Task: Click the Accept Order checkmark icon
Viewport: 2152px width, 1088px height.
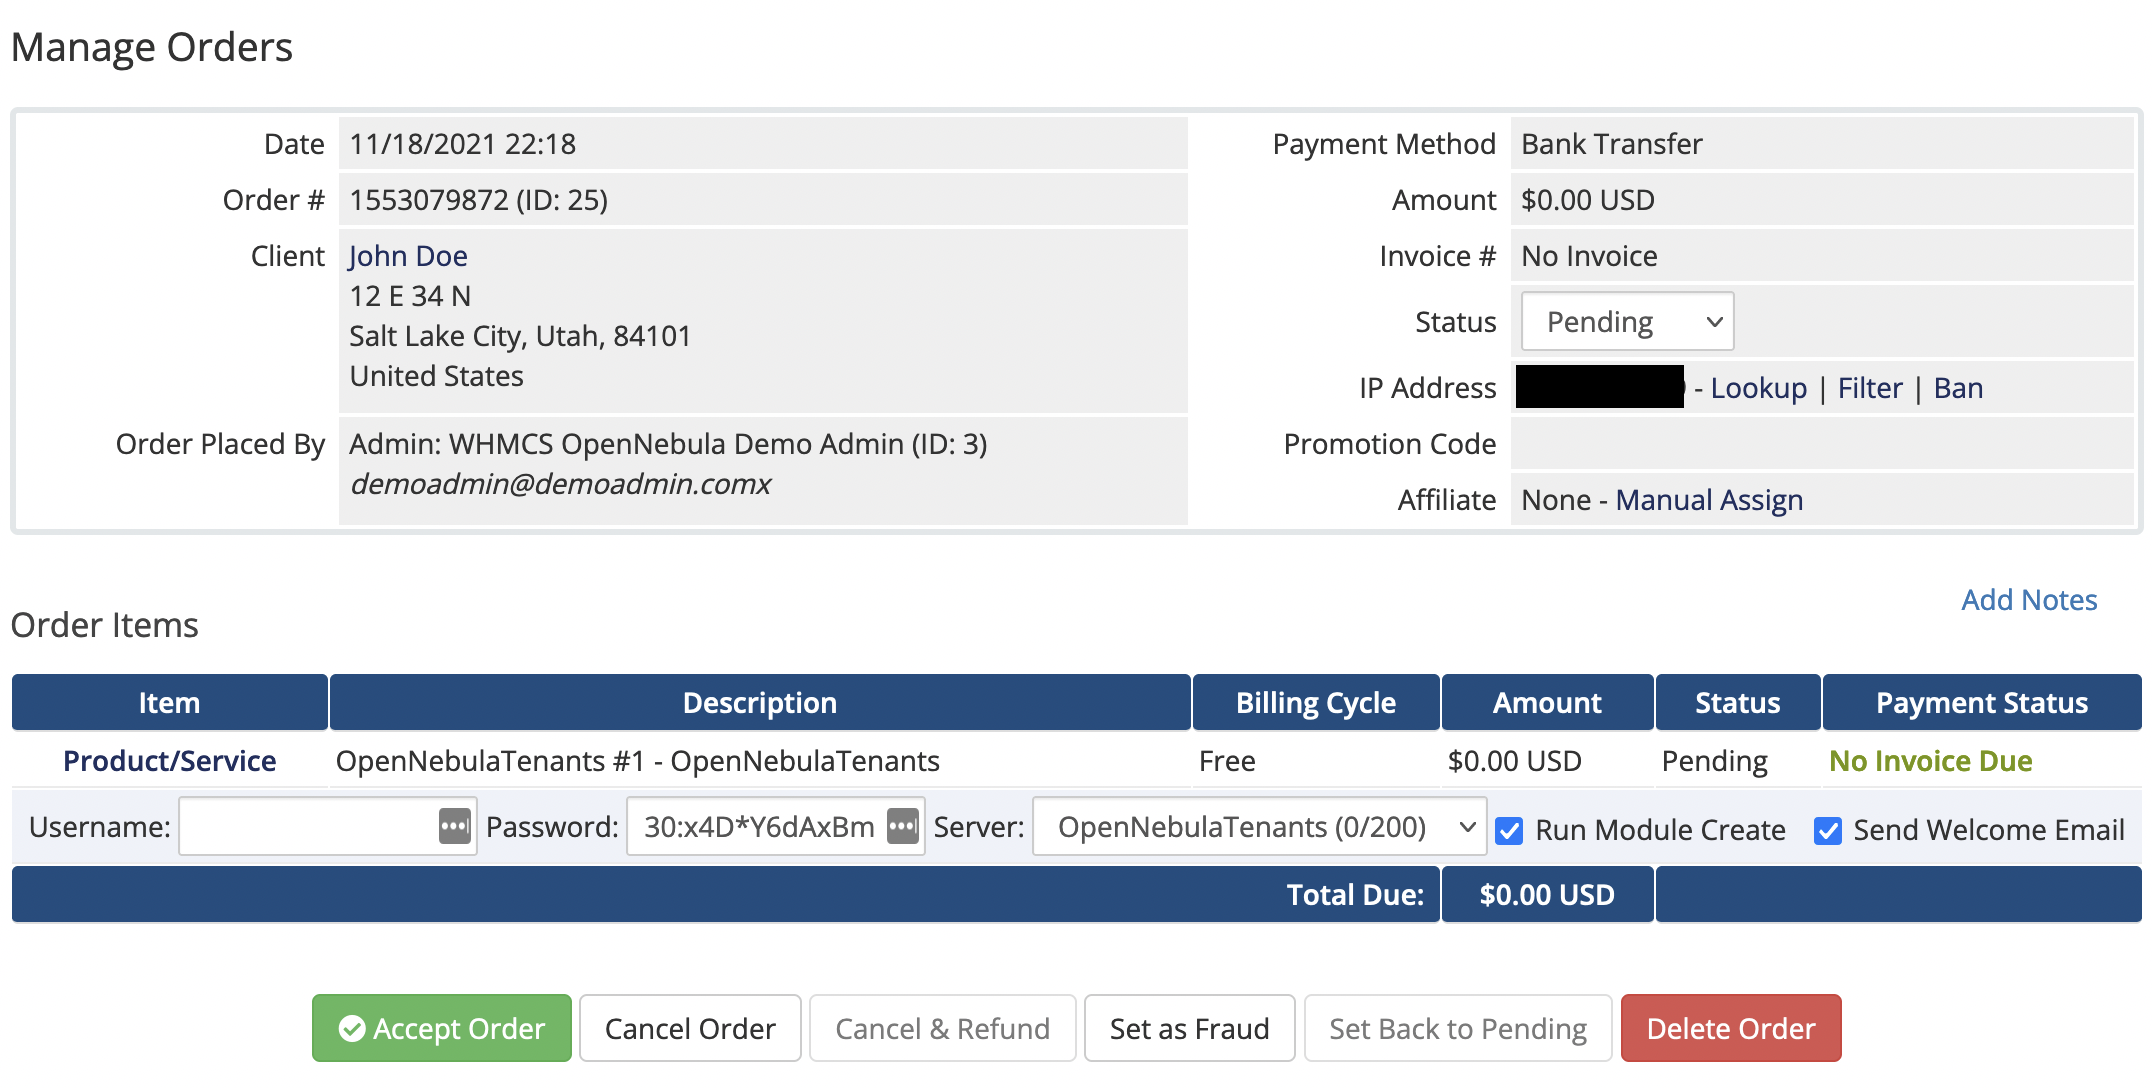Action: 352,1029
